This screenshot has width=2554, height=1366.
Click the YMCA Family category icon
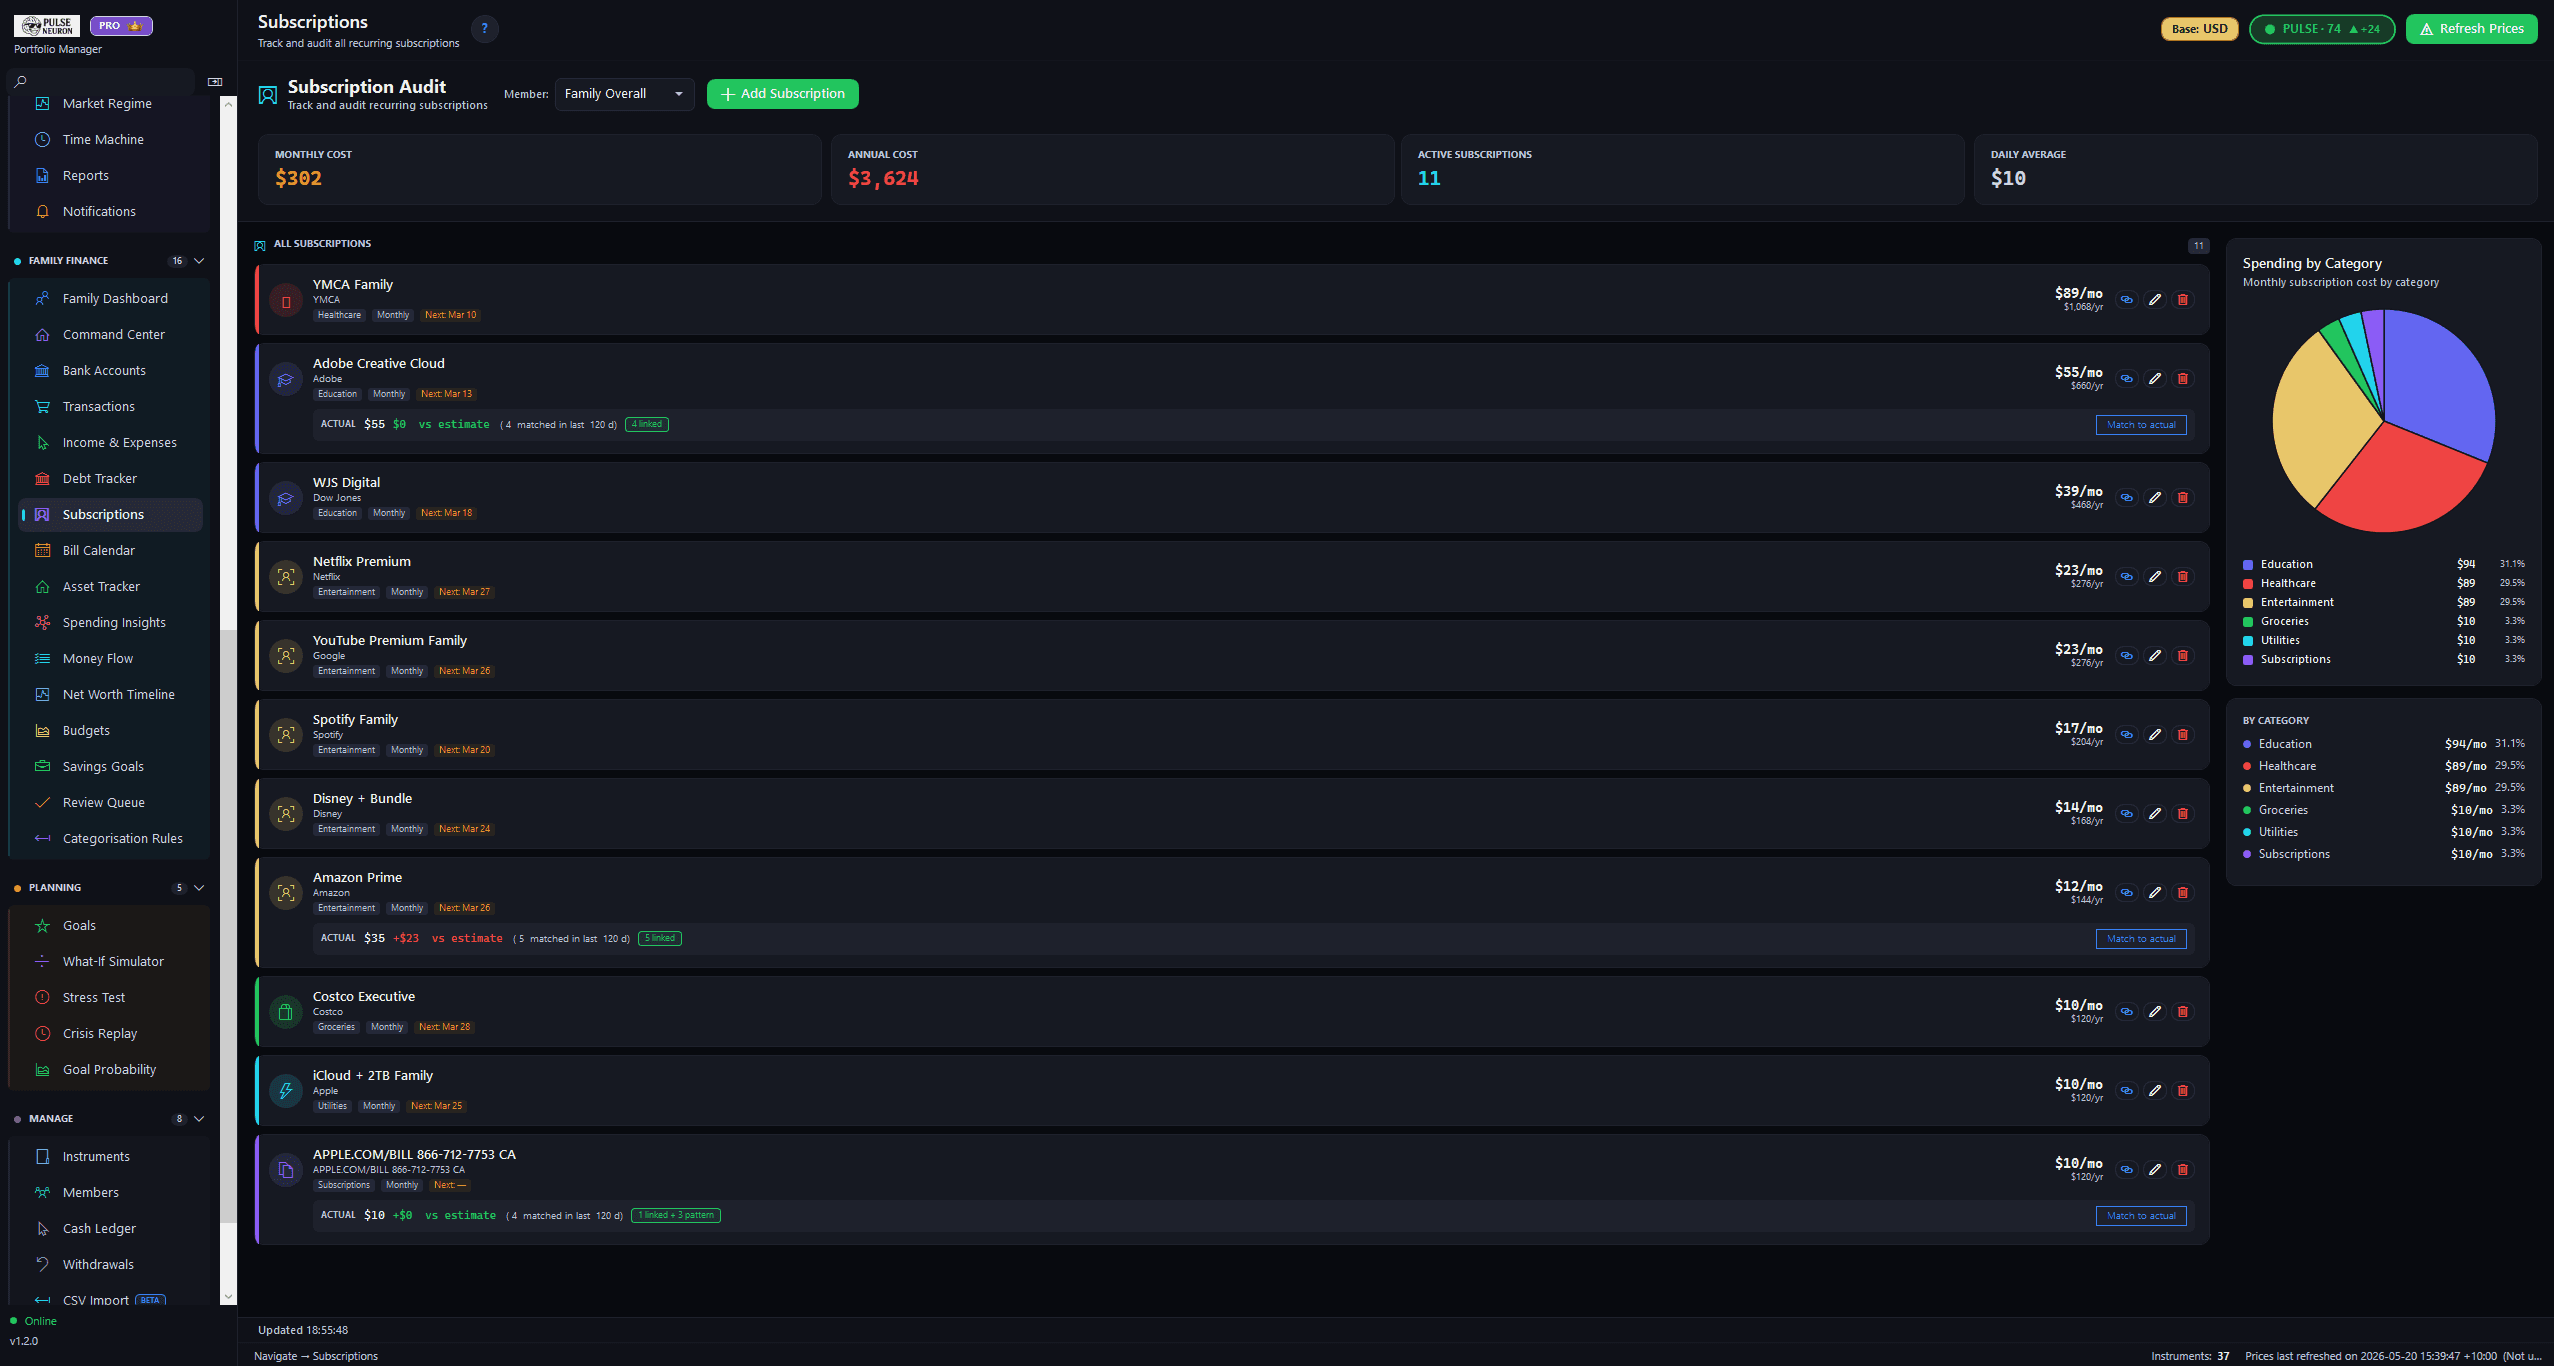(286, 300)
